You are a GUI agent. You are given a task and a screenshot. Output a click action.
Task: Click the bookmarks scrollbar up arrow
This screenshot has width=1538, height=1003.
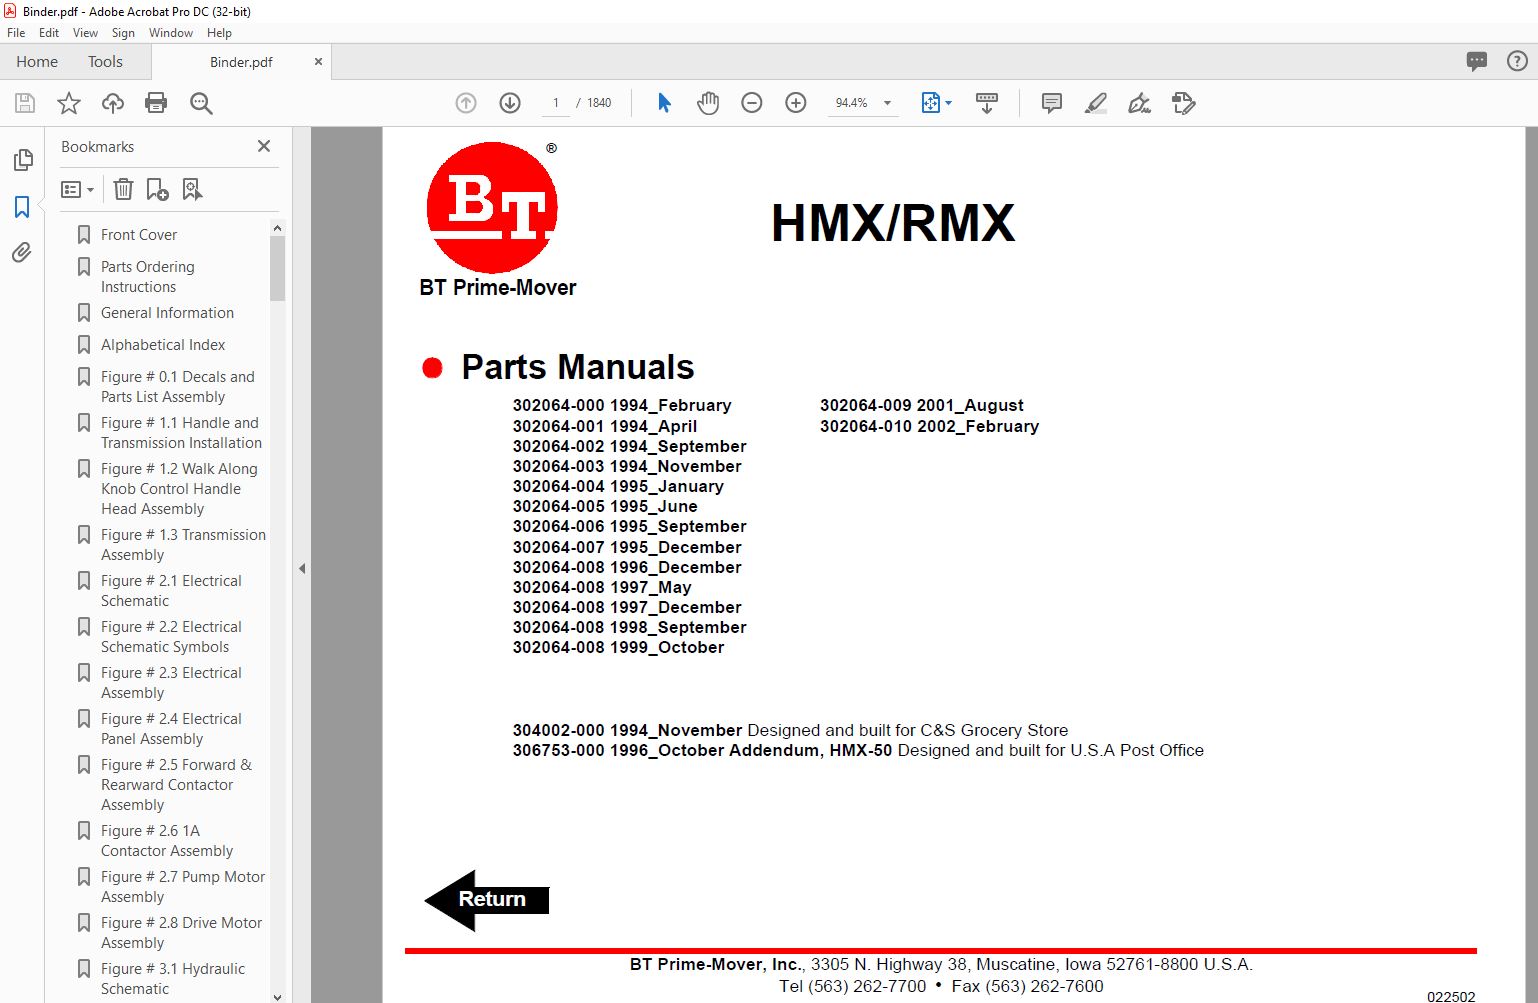click(277, 228)
